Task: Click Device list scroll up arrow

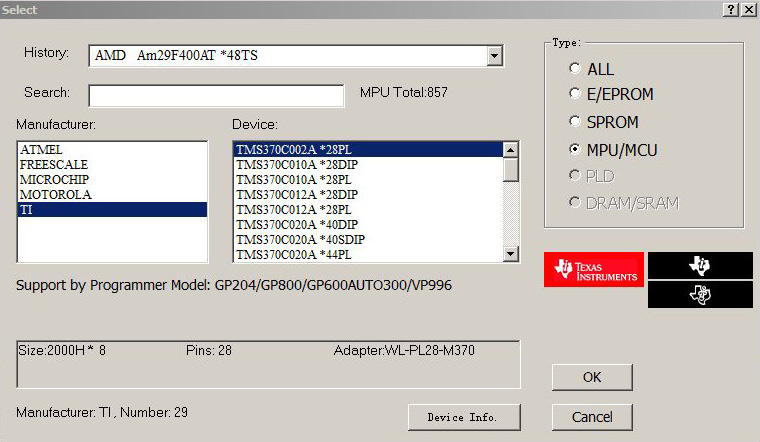Action: (x=510, y=150)
